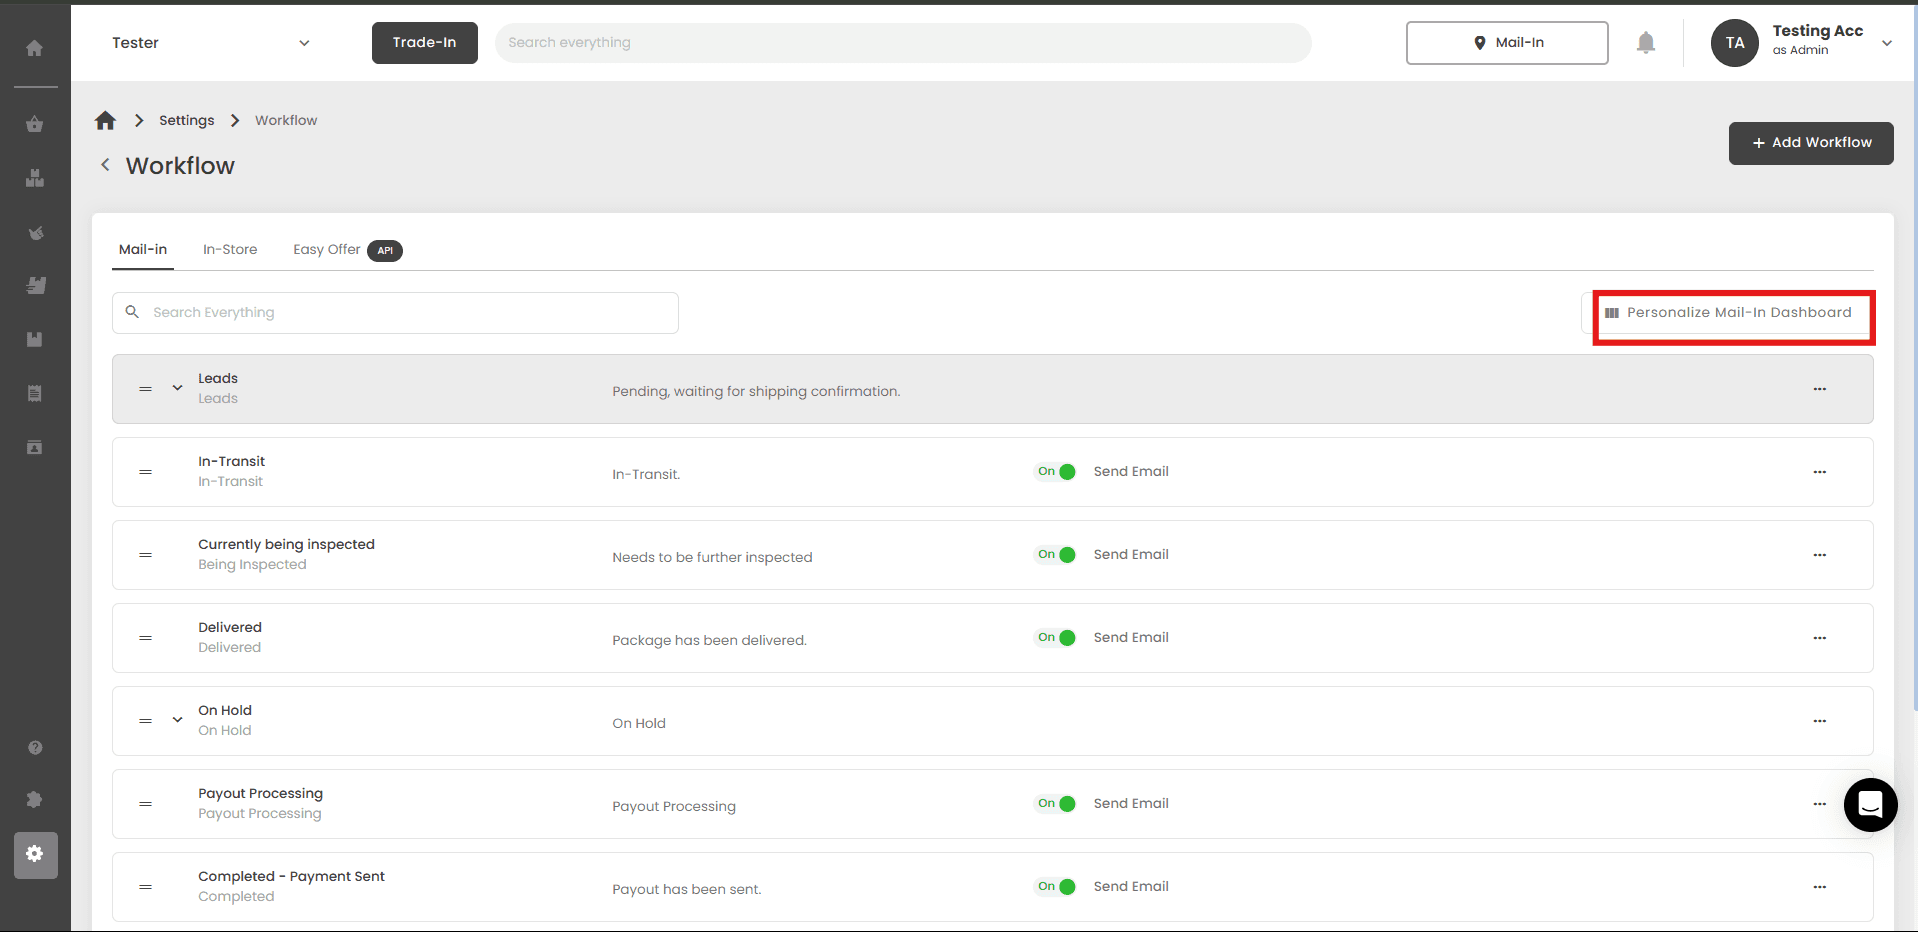Click the Add Workflow button

click(1811, 143)
